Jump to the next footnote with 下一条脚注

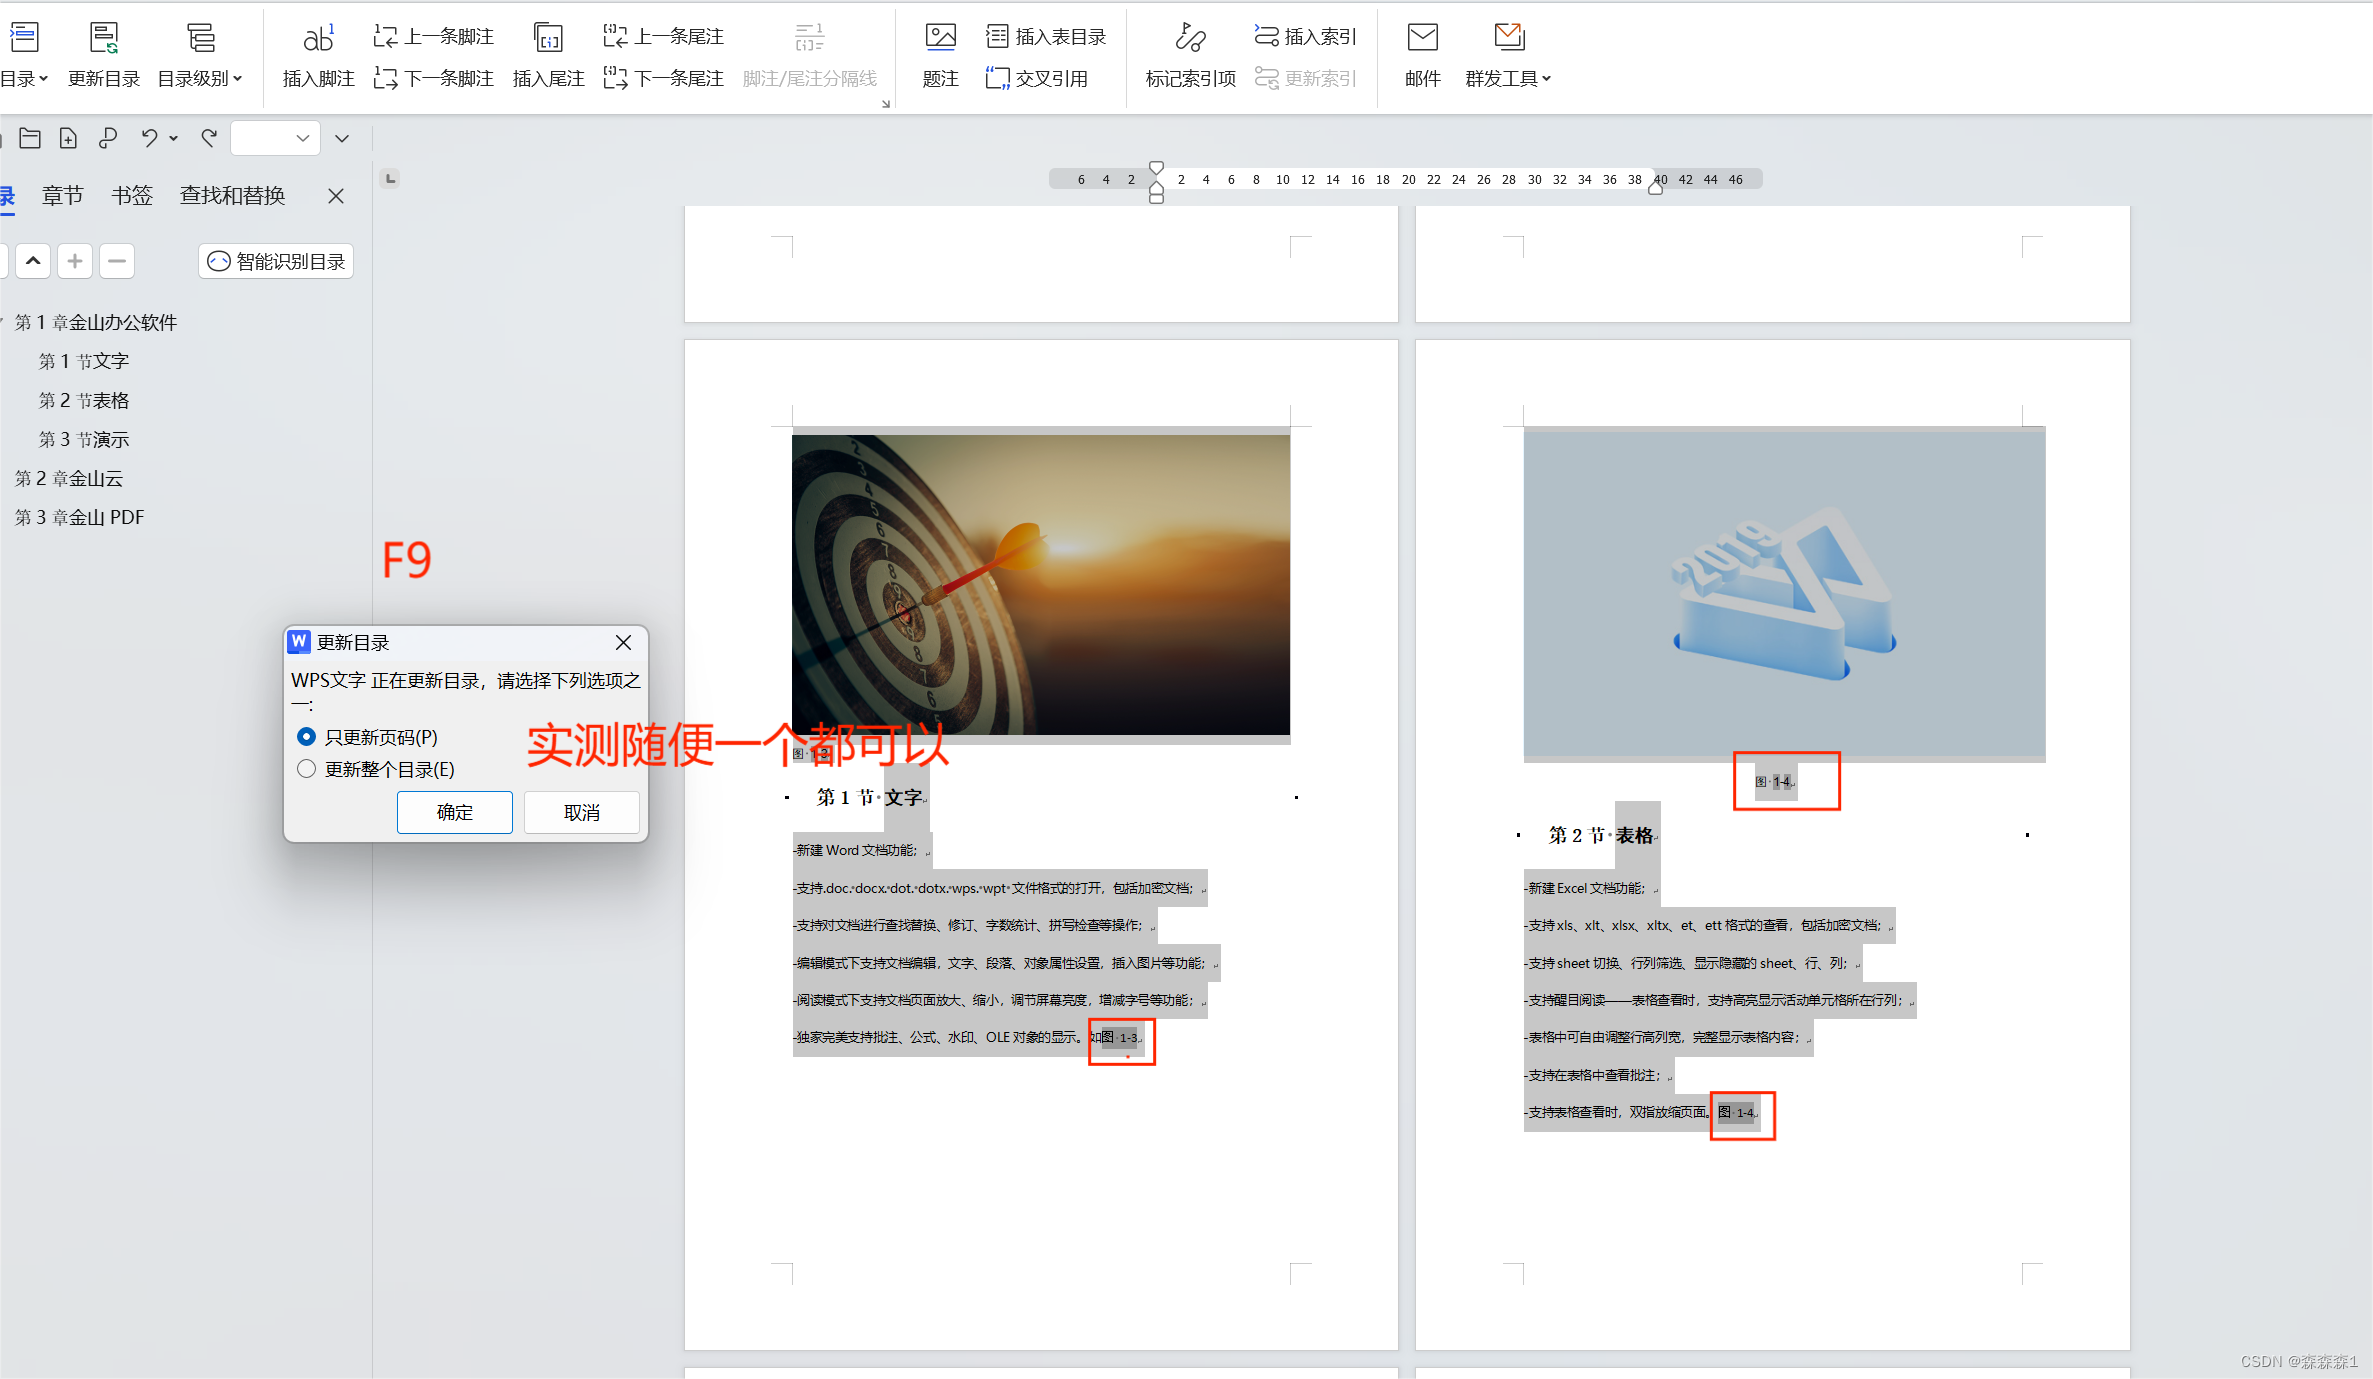(x=433, y=78)
